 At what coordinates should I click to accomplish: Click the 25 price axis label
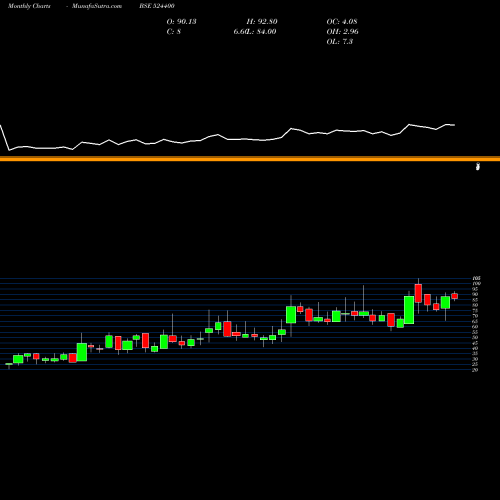click(x=476, y=364)
